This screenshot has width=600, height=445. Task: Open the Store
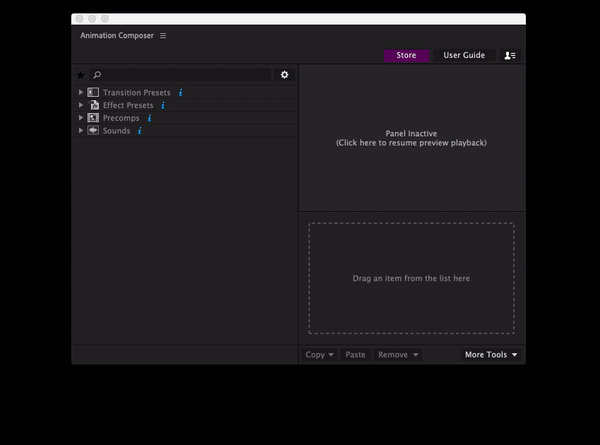click(406, 55)
